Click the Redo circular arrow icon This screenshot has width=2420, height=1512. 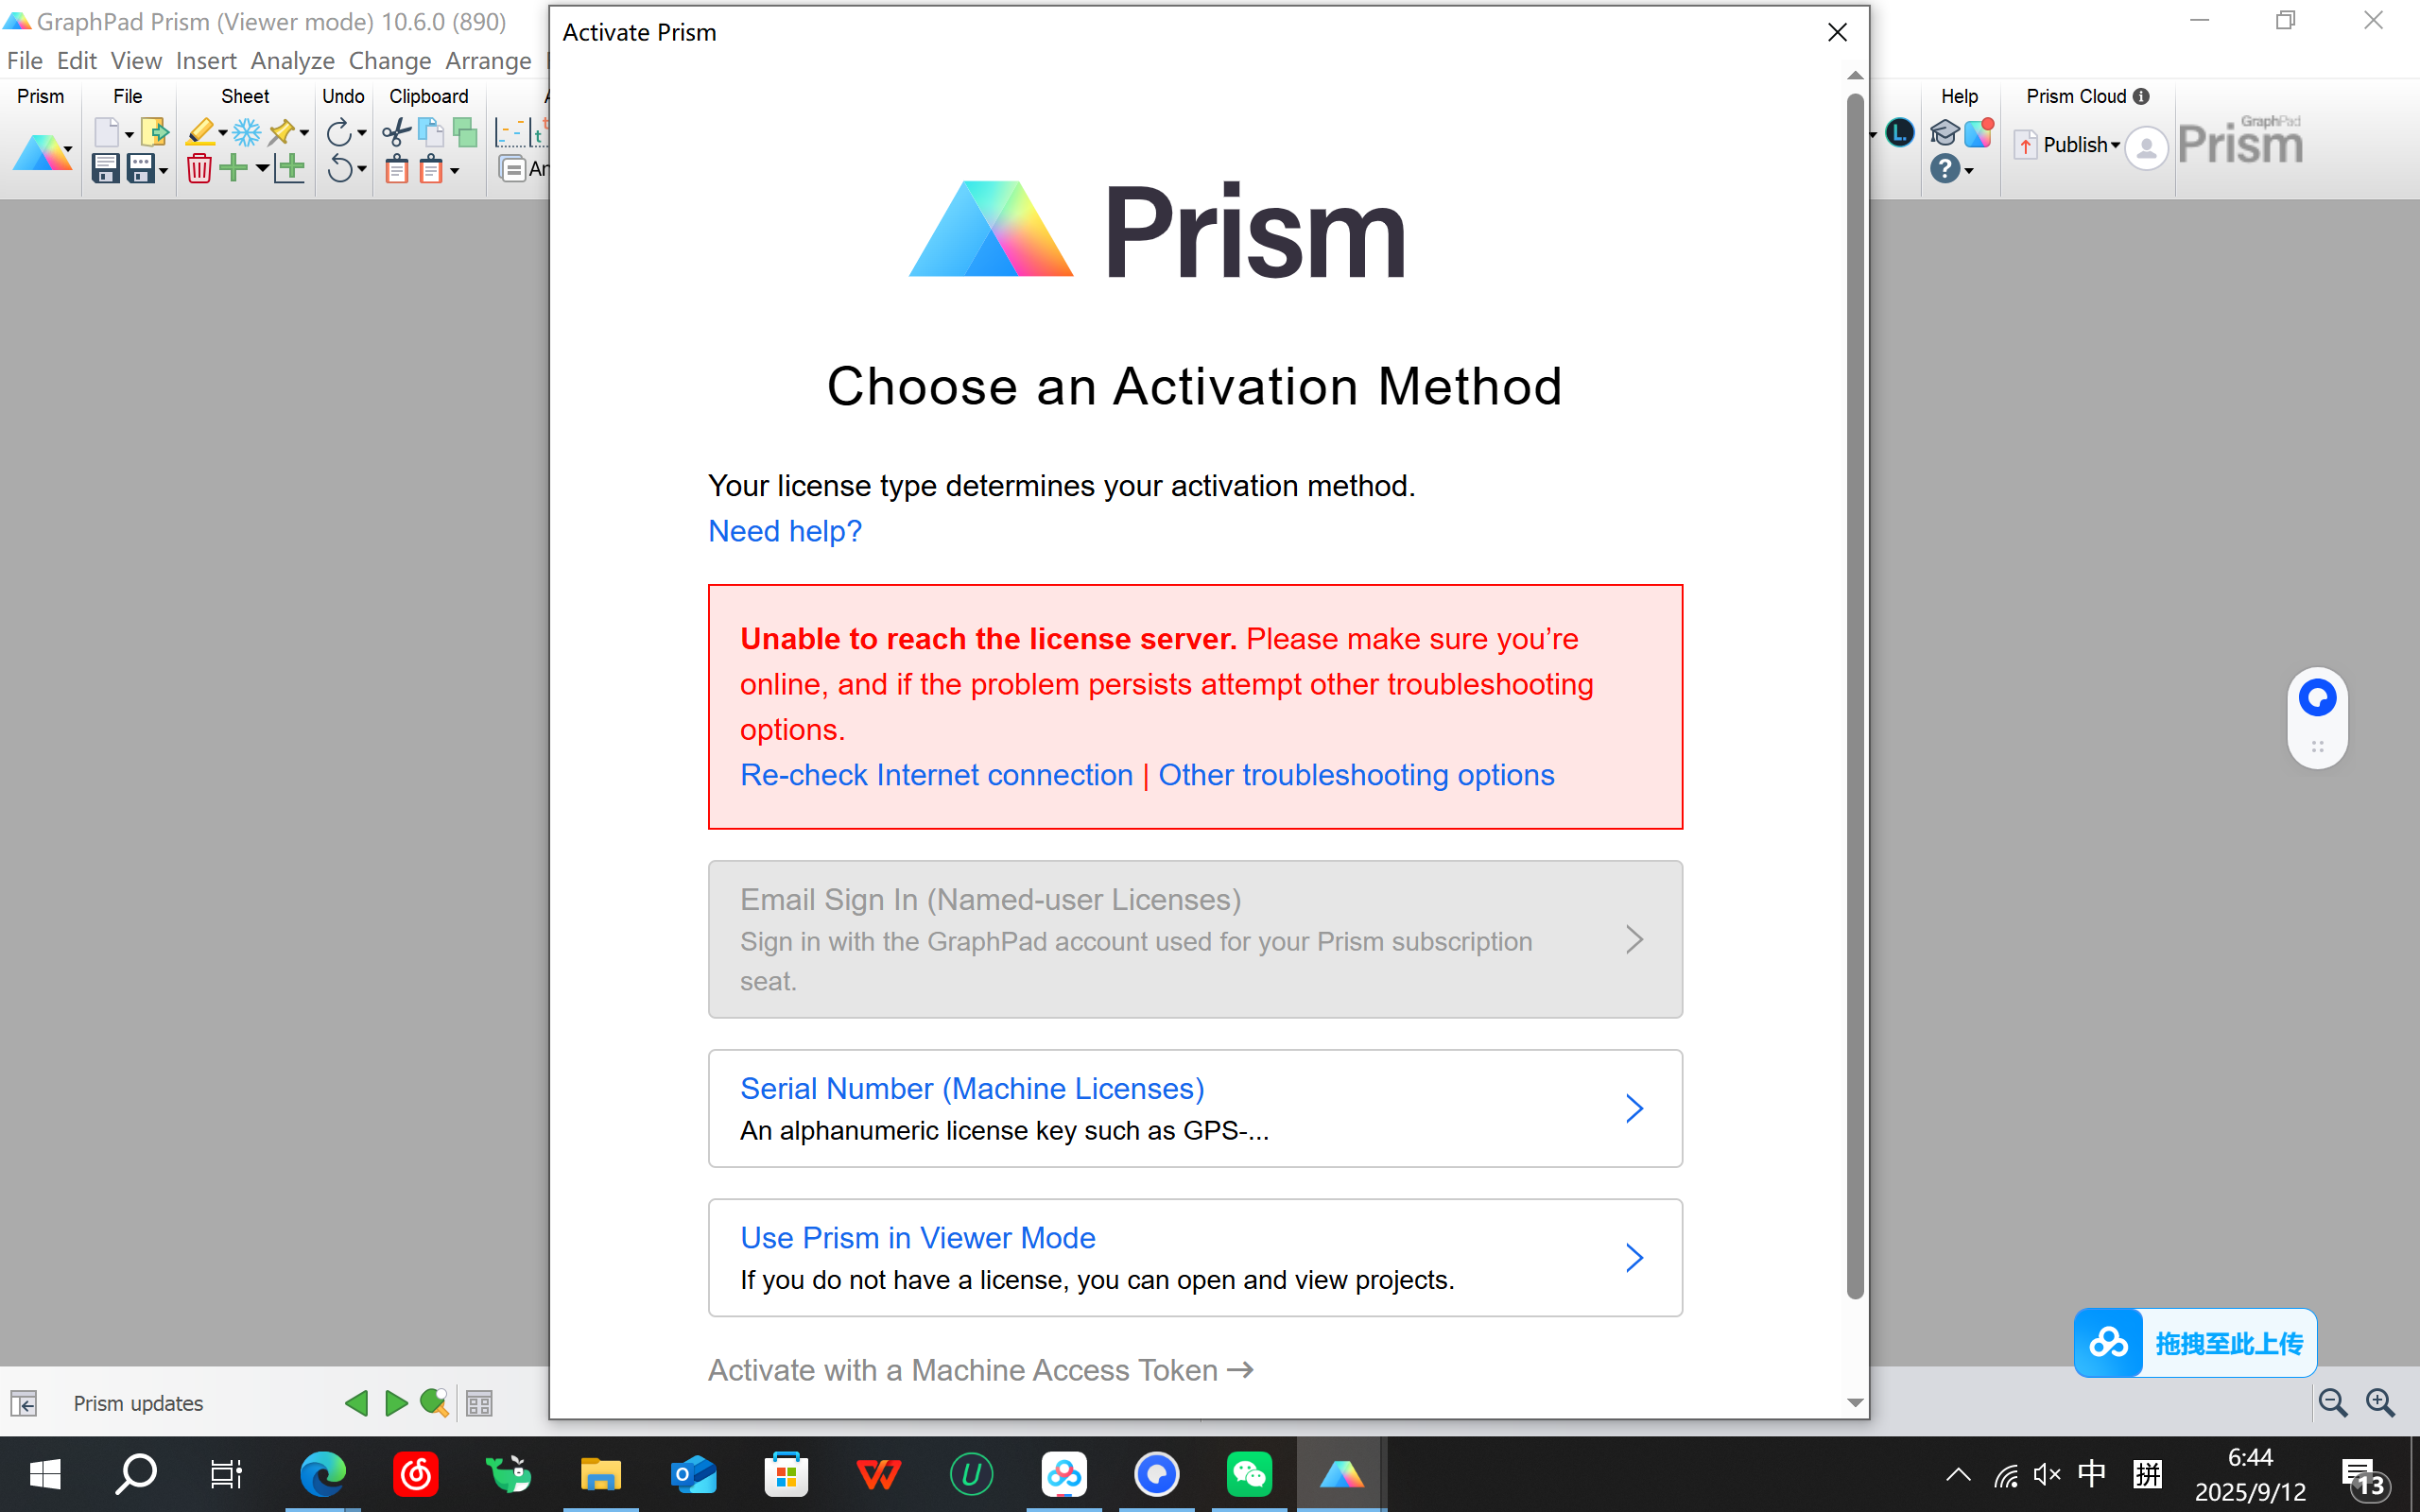[x=339, y=132]
